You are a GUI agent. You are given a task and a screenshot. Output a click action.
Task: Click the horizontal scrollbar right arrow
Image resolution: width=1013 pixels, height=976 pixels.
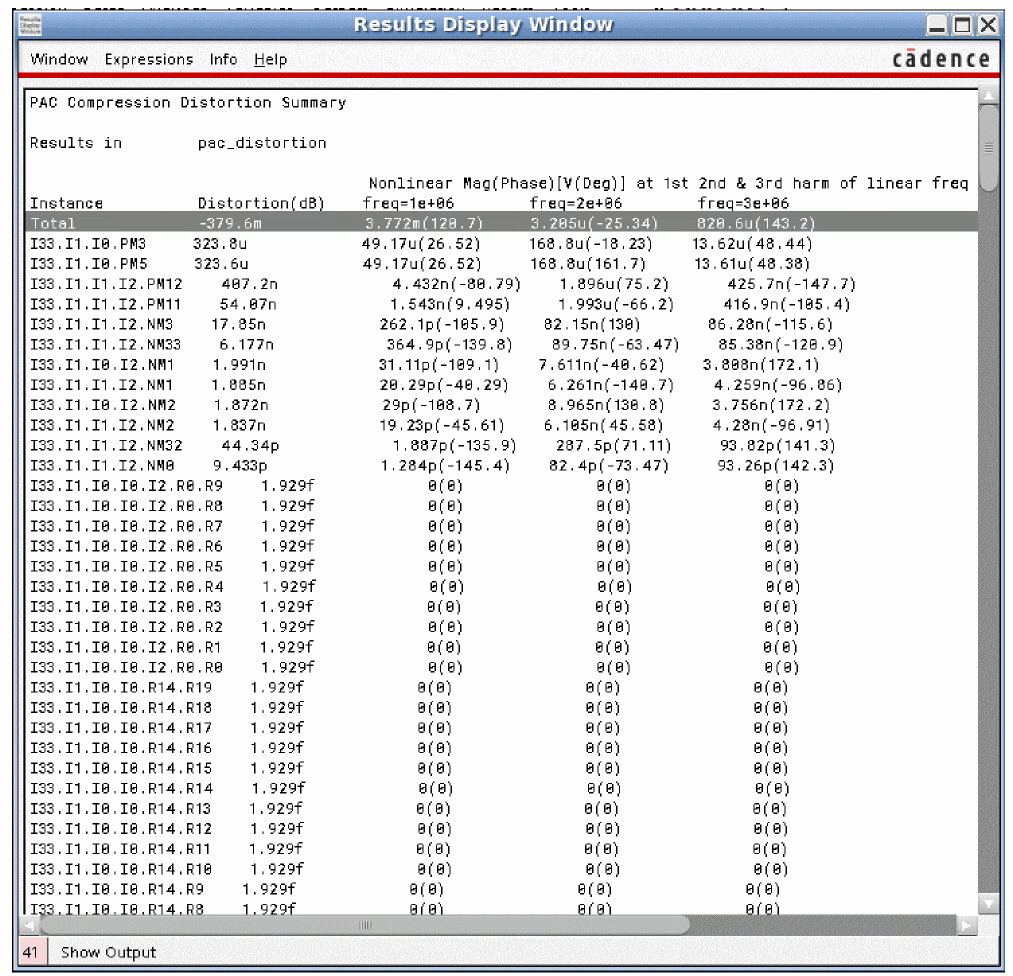pos(966,924)
